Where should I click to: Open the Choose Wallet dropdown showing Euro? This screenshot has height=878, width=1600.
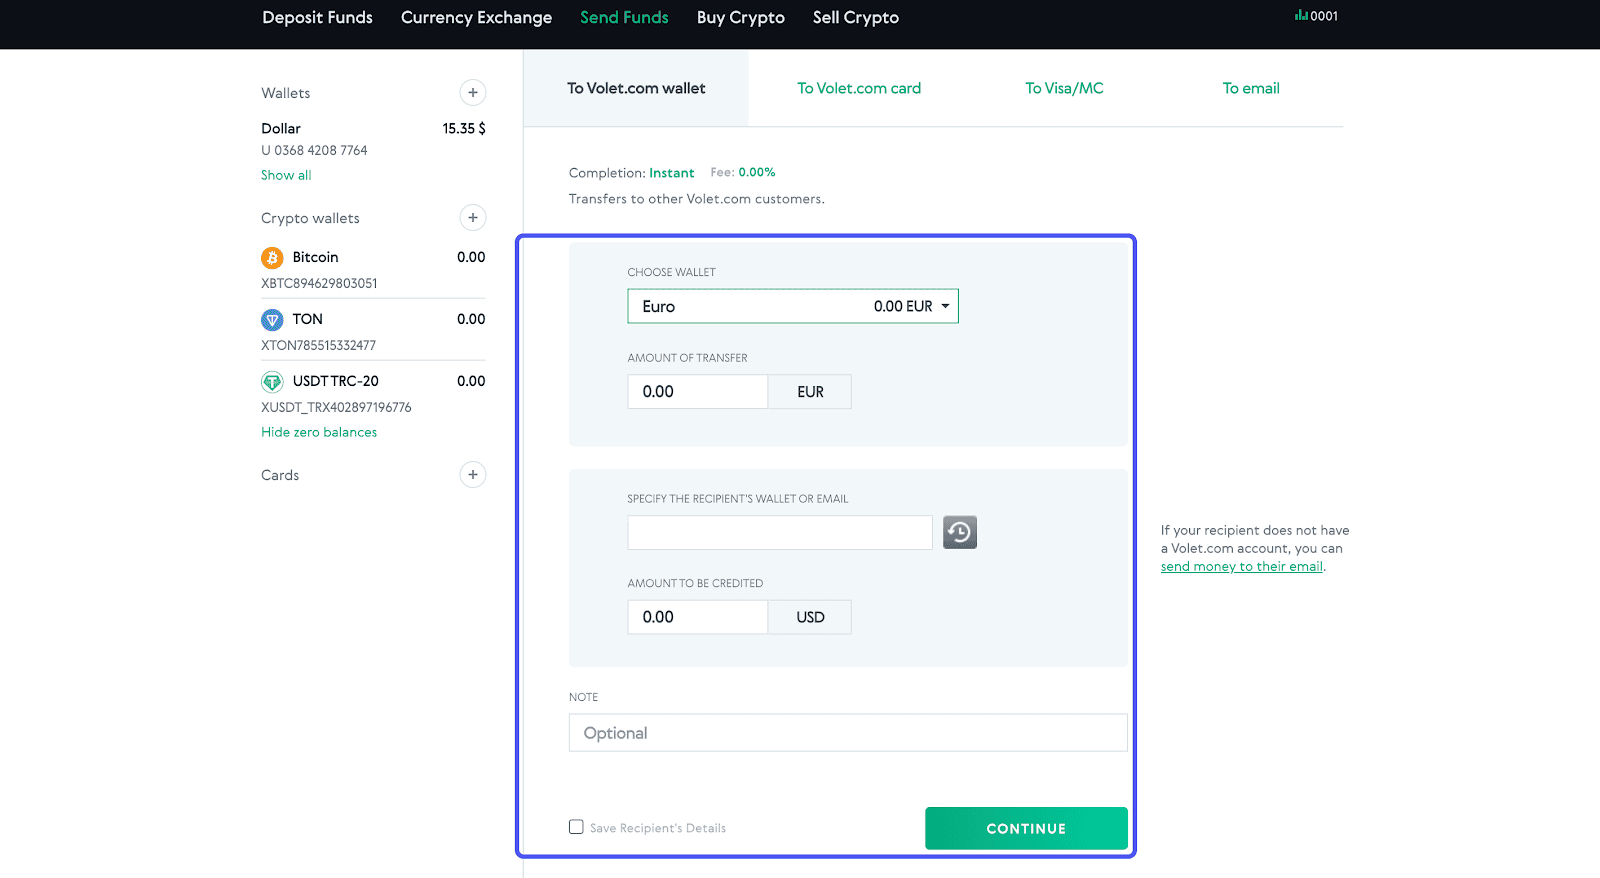pos(793,306)
